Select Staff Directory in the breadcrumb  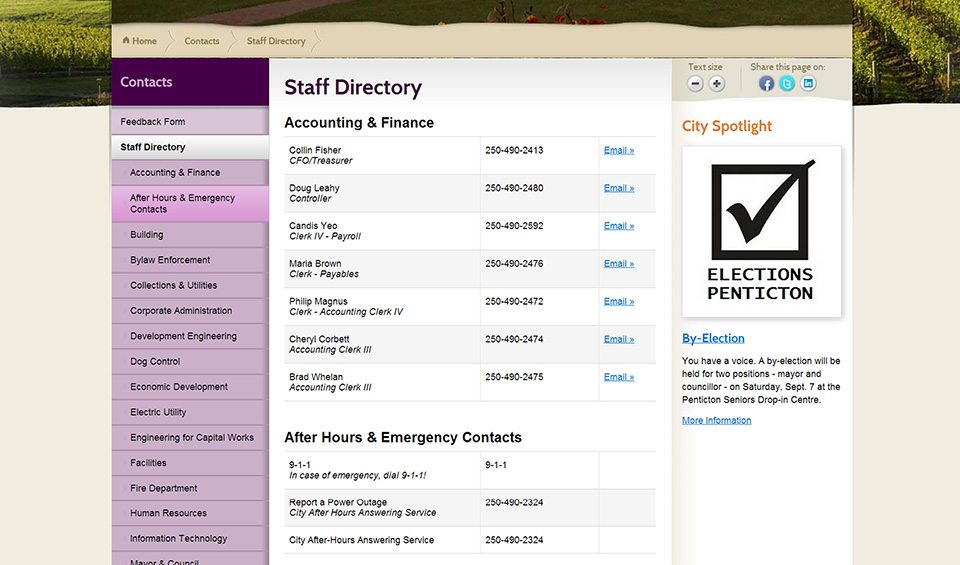276,41
